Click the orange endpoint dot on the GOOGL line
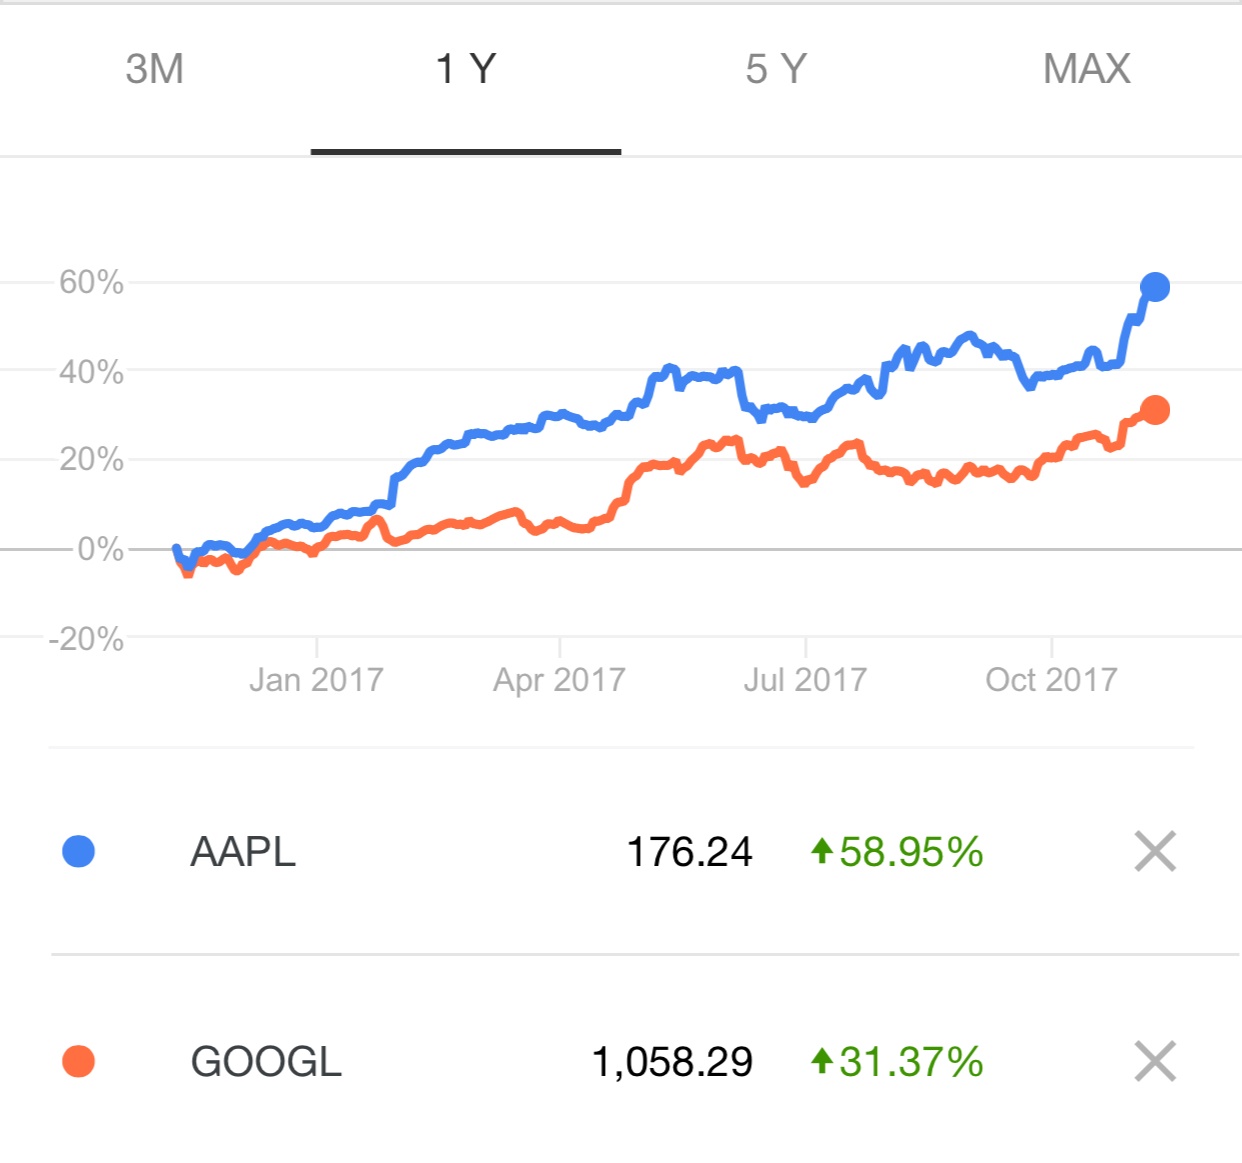 coord(1156,408)
